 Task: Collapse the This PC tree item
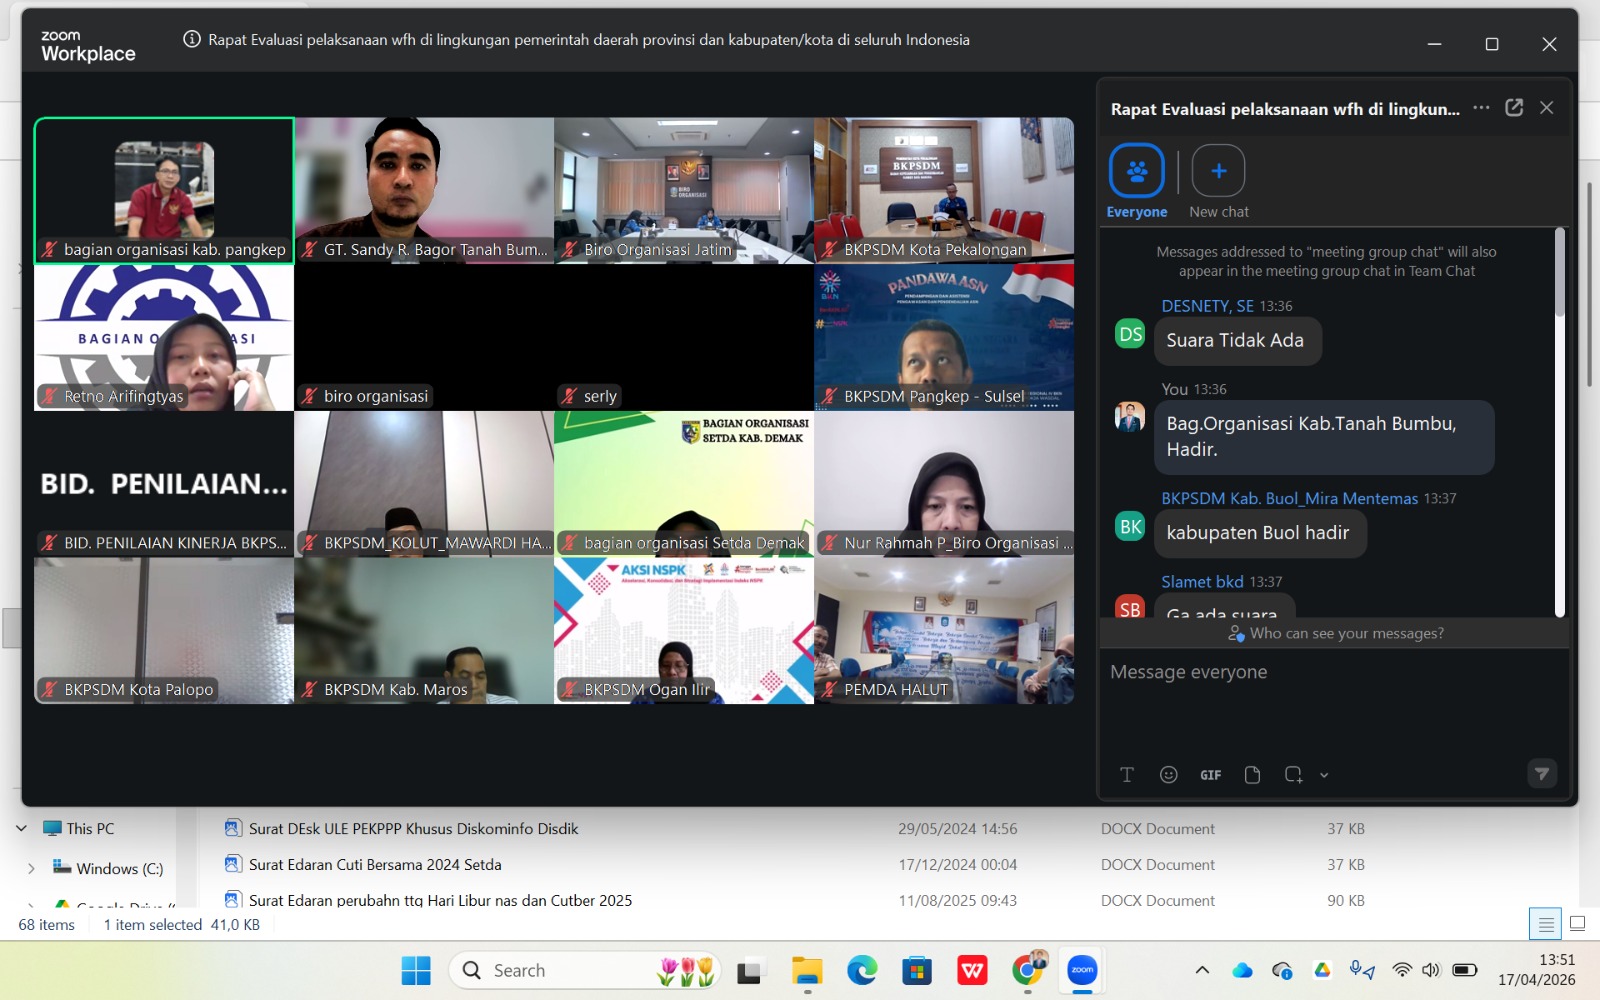point(21,829)
